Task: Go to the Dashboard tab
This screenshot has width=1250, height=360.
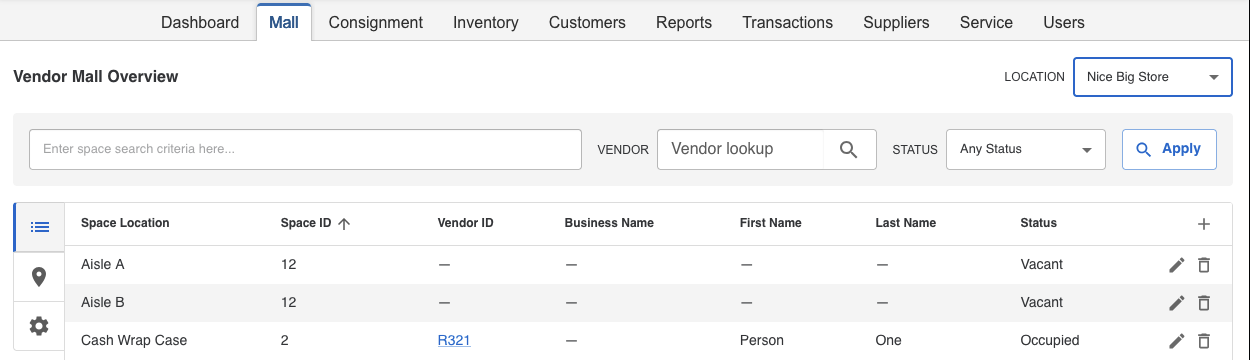Action: tap(200, 22)
